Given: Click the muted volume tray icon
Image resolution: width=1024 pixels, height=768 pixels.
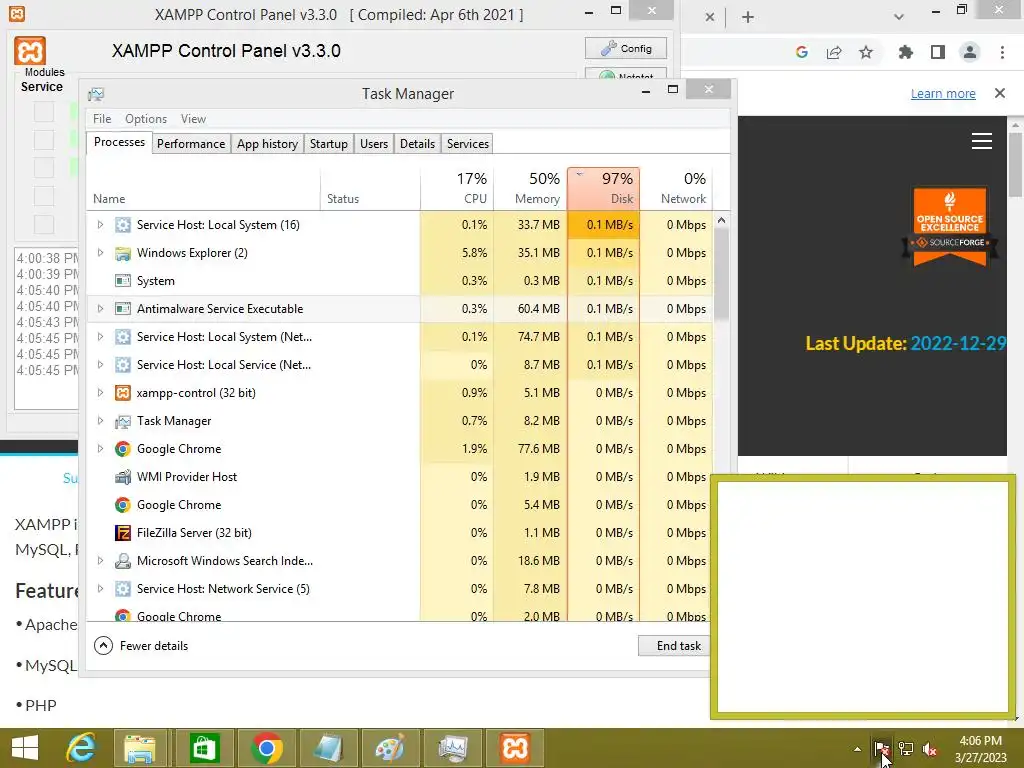Looking at the screenshot, I should coord(930,749).
